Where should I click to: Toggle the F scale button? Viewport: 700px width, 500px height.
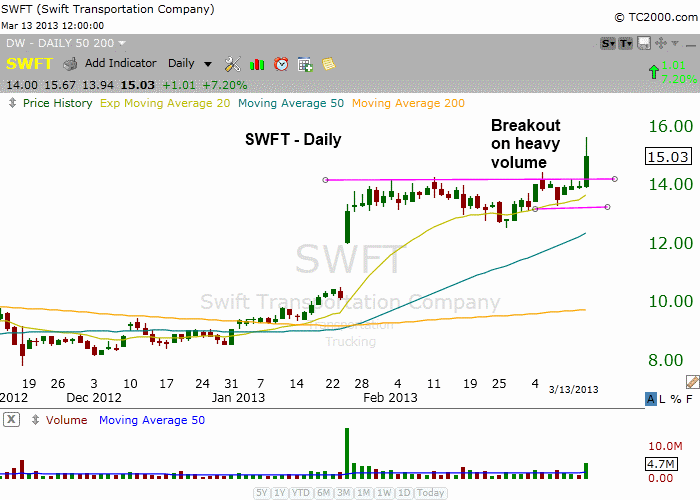pyautogui.click(x=689, y=399)
